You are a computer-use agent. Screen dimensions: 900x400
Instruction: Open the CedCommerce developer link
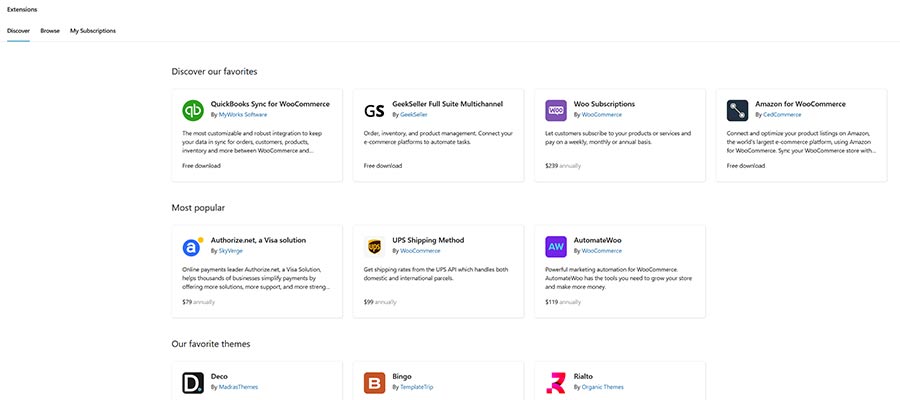[782, 115]
